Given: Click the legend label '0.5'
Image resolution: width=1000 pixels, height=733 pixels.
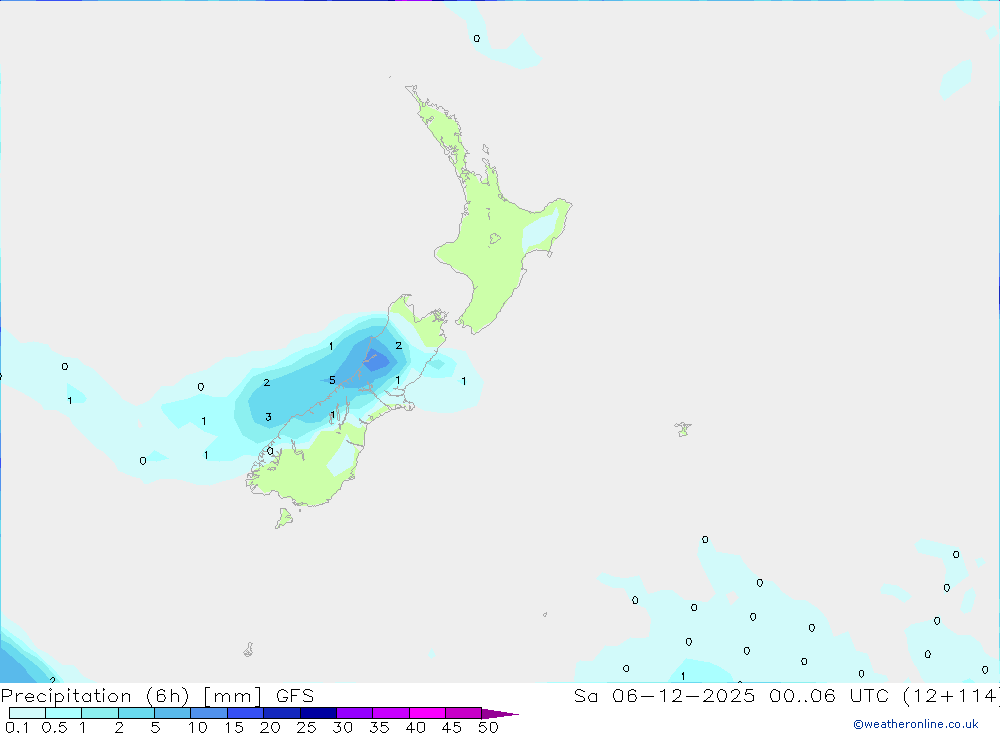Looking at the screenshot, I should pyautogui.click(x=54, y=727).
